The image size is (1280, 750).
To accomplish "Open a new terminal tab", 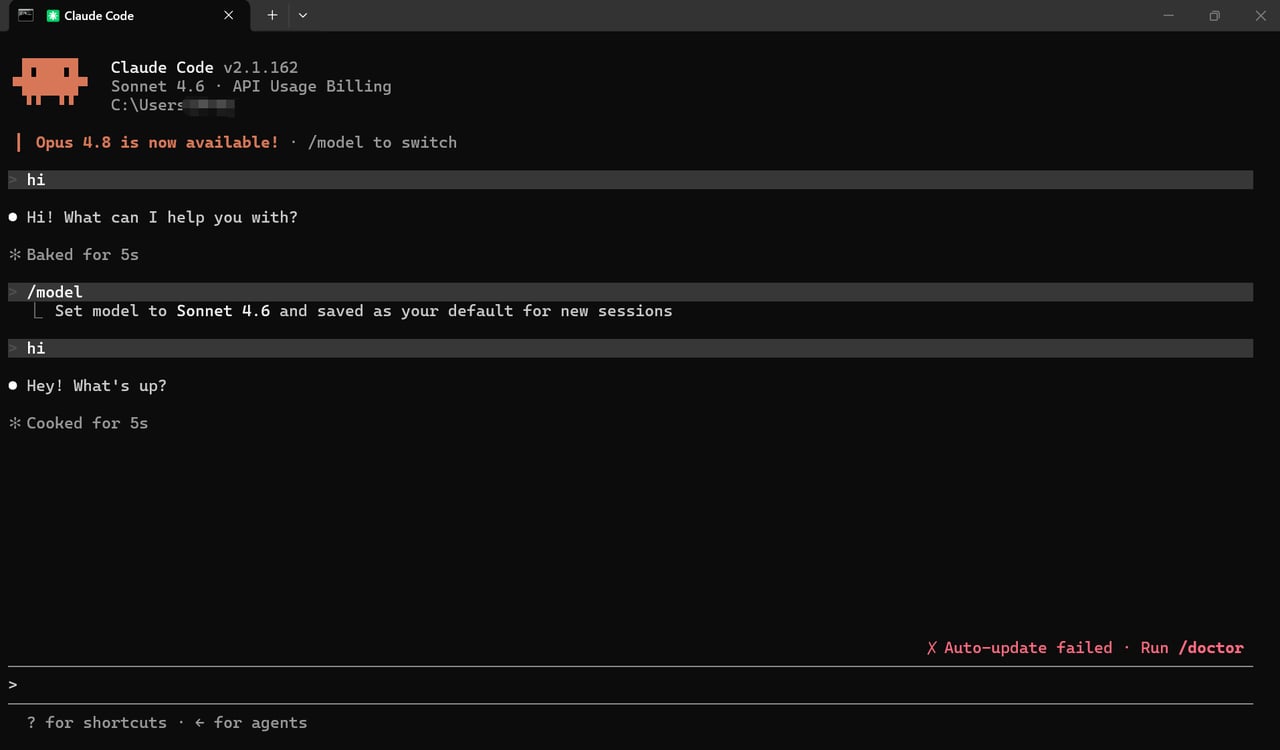I will [x=272, y=16].
